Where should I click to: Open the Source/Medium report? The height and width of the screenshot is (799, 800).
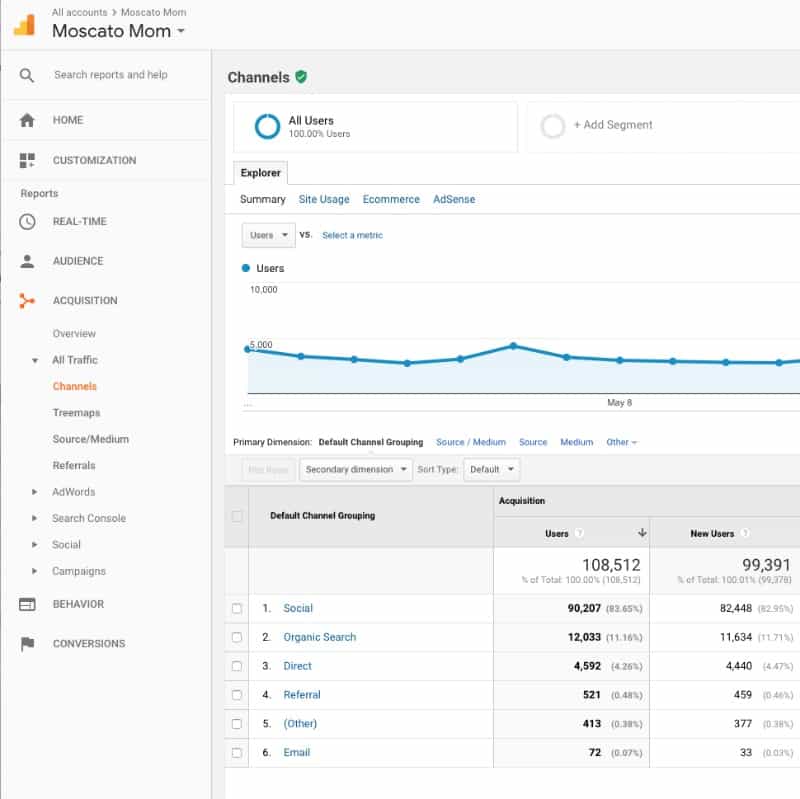[x=91, y=439]
